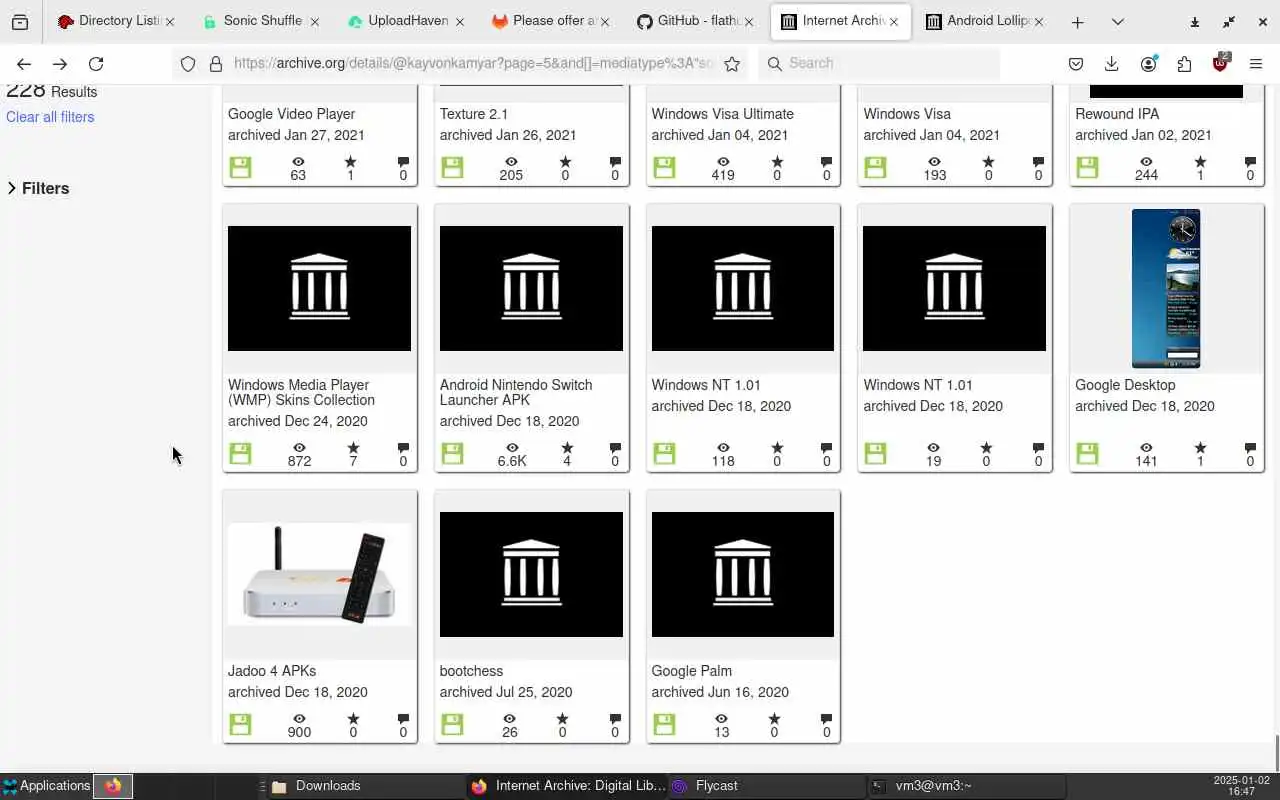1280x800 pixels.
Task: Switch to vm3@vm3 terminal in taskbar
Action: (x=965, y=786)
